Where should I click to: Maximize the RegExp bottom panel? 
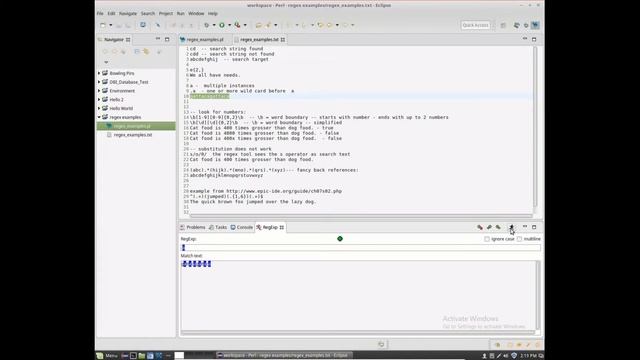534,227
